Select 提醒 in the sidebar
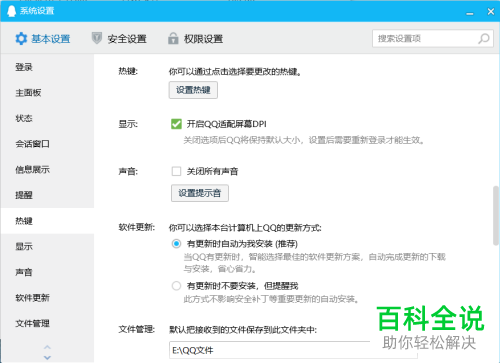Screen dimensions: 500x363 point(47,195)
